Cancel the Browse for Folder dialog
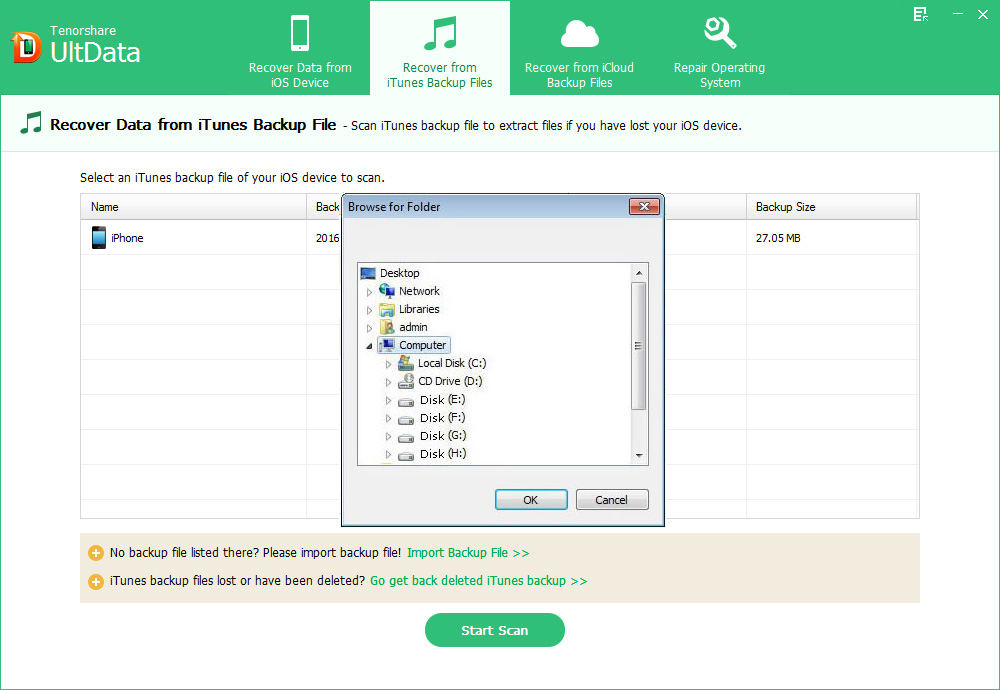This screenshot has width=1000, height=690. (612, 500)
